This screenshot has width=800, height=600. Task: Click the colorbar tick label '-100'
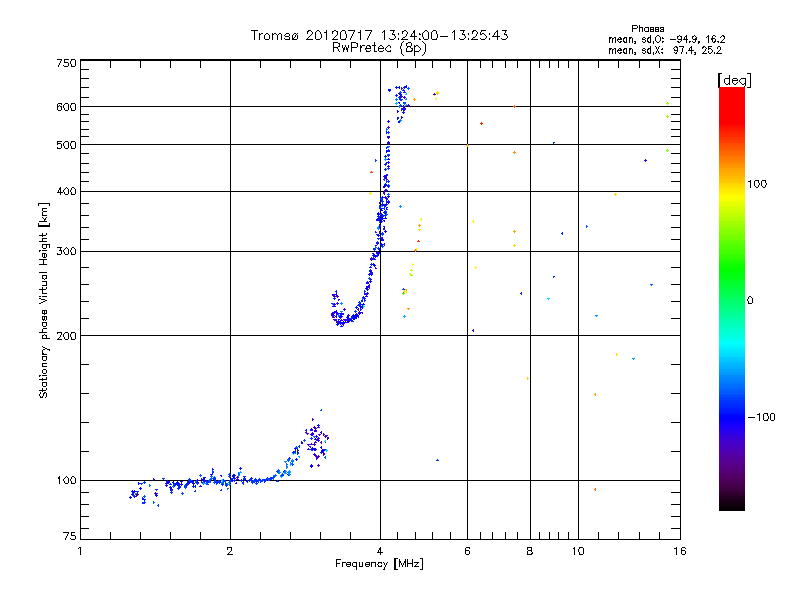(x=761, y=417)
